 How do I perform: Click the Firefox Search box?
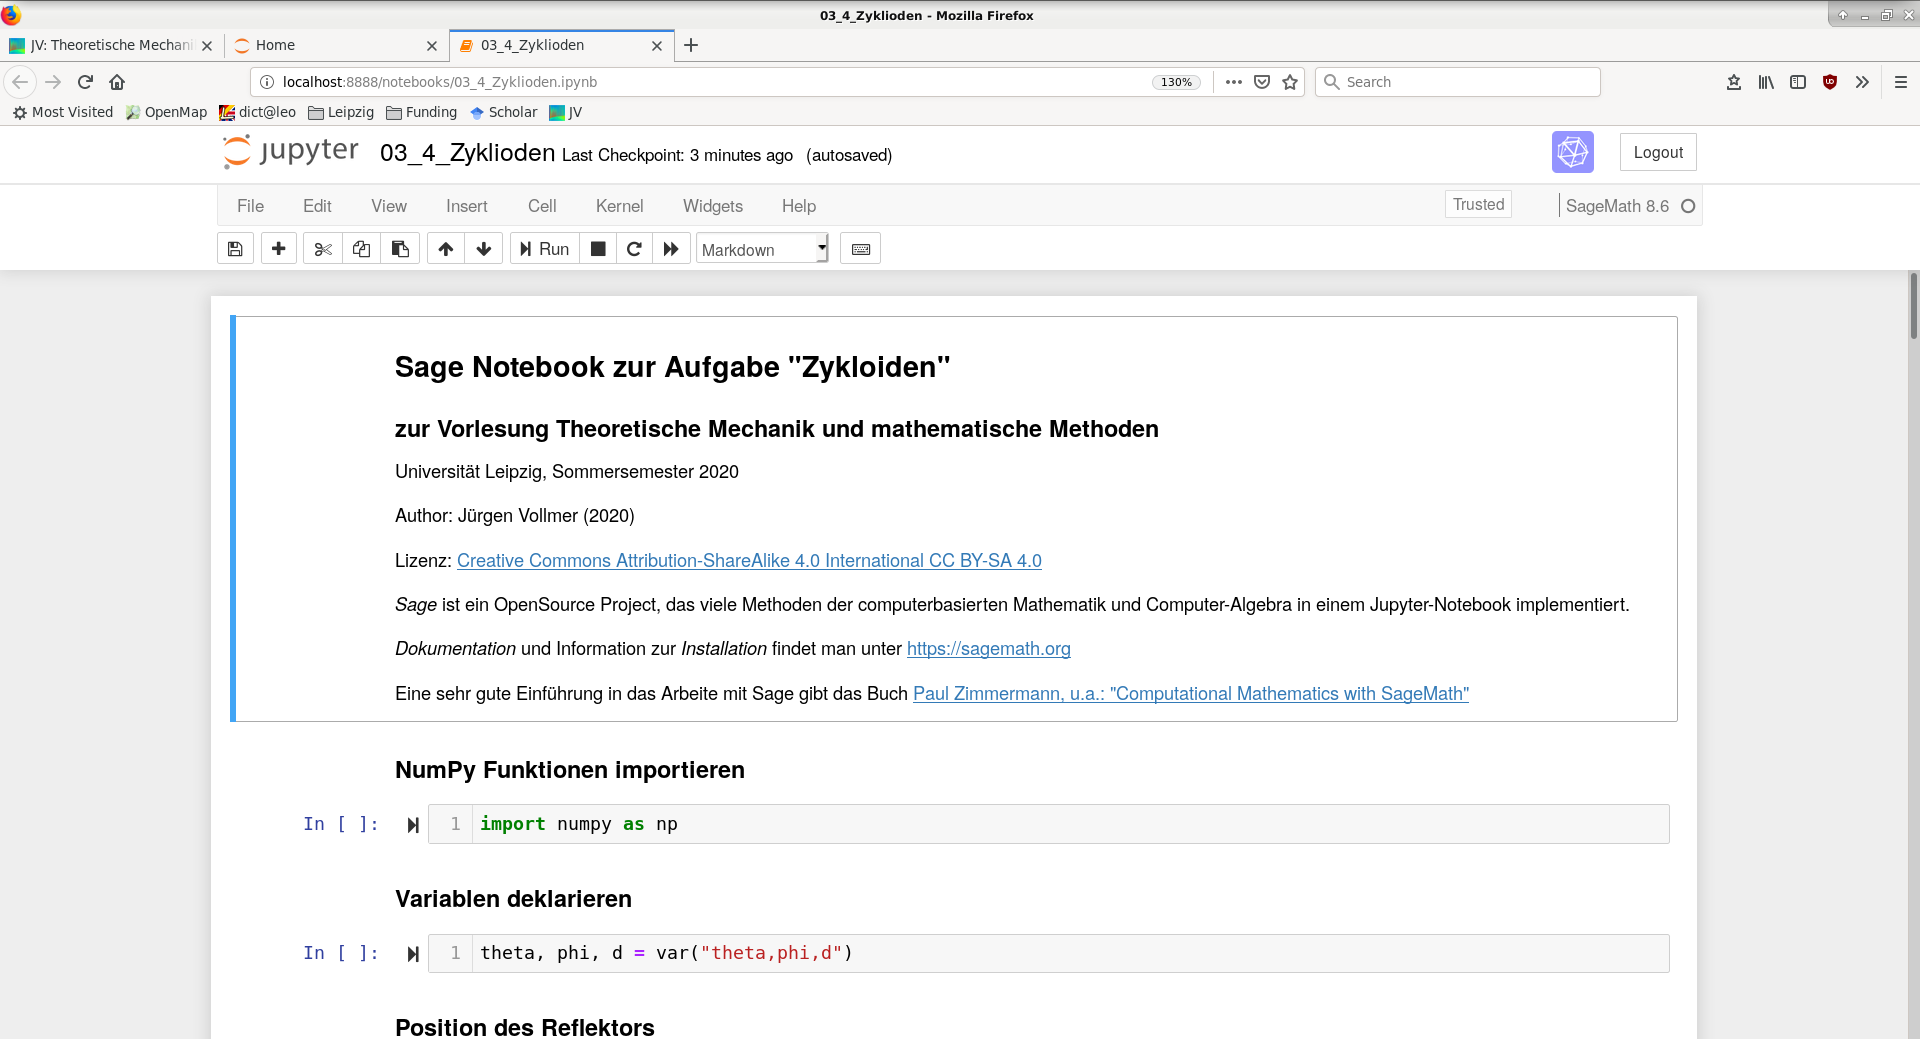1458,82
